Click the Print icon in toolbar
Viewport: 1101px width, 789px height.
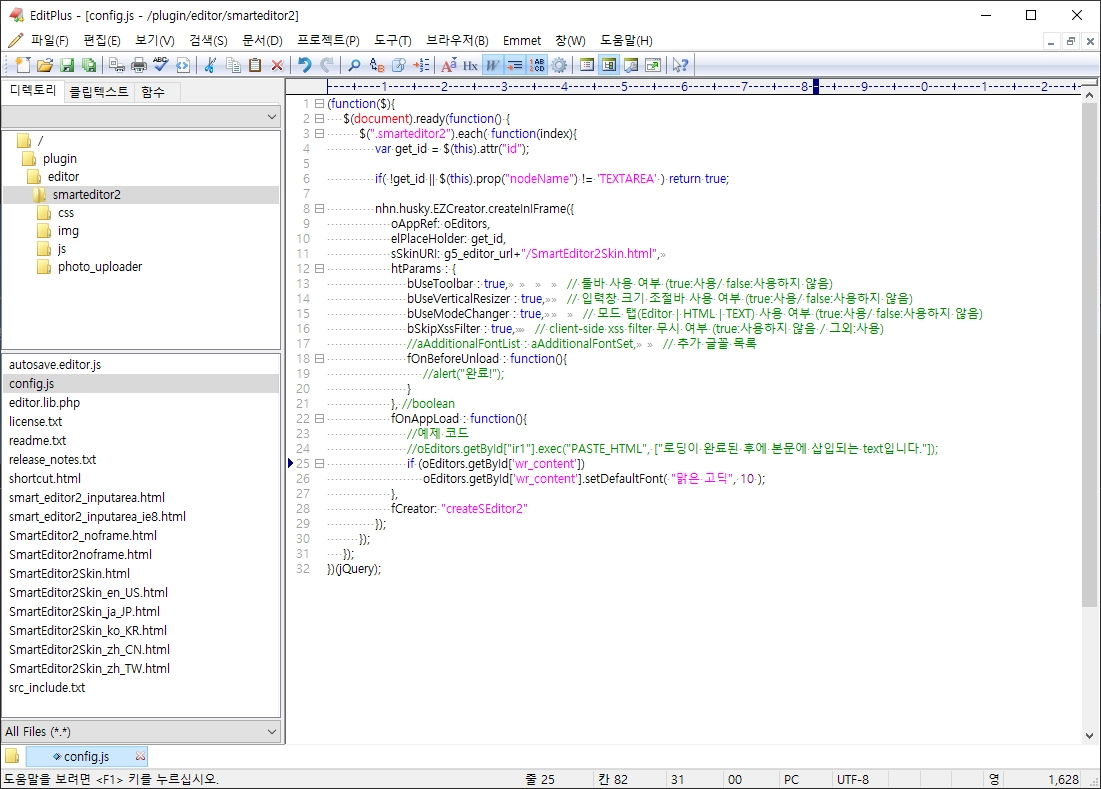tap(139, 65)
